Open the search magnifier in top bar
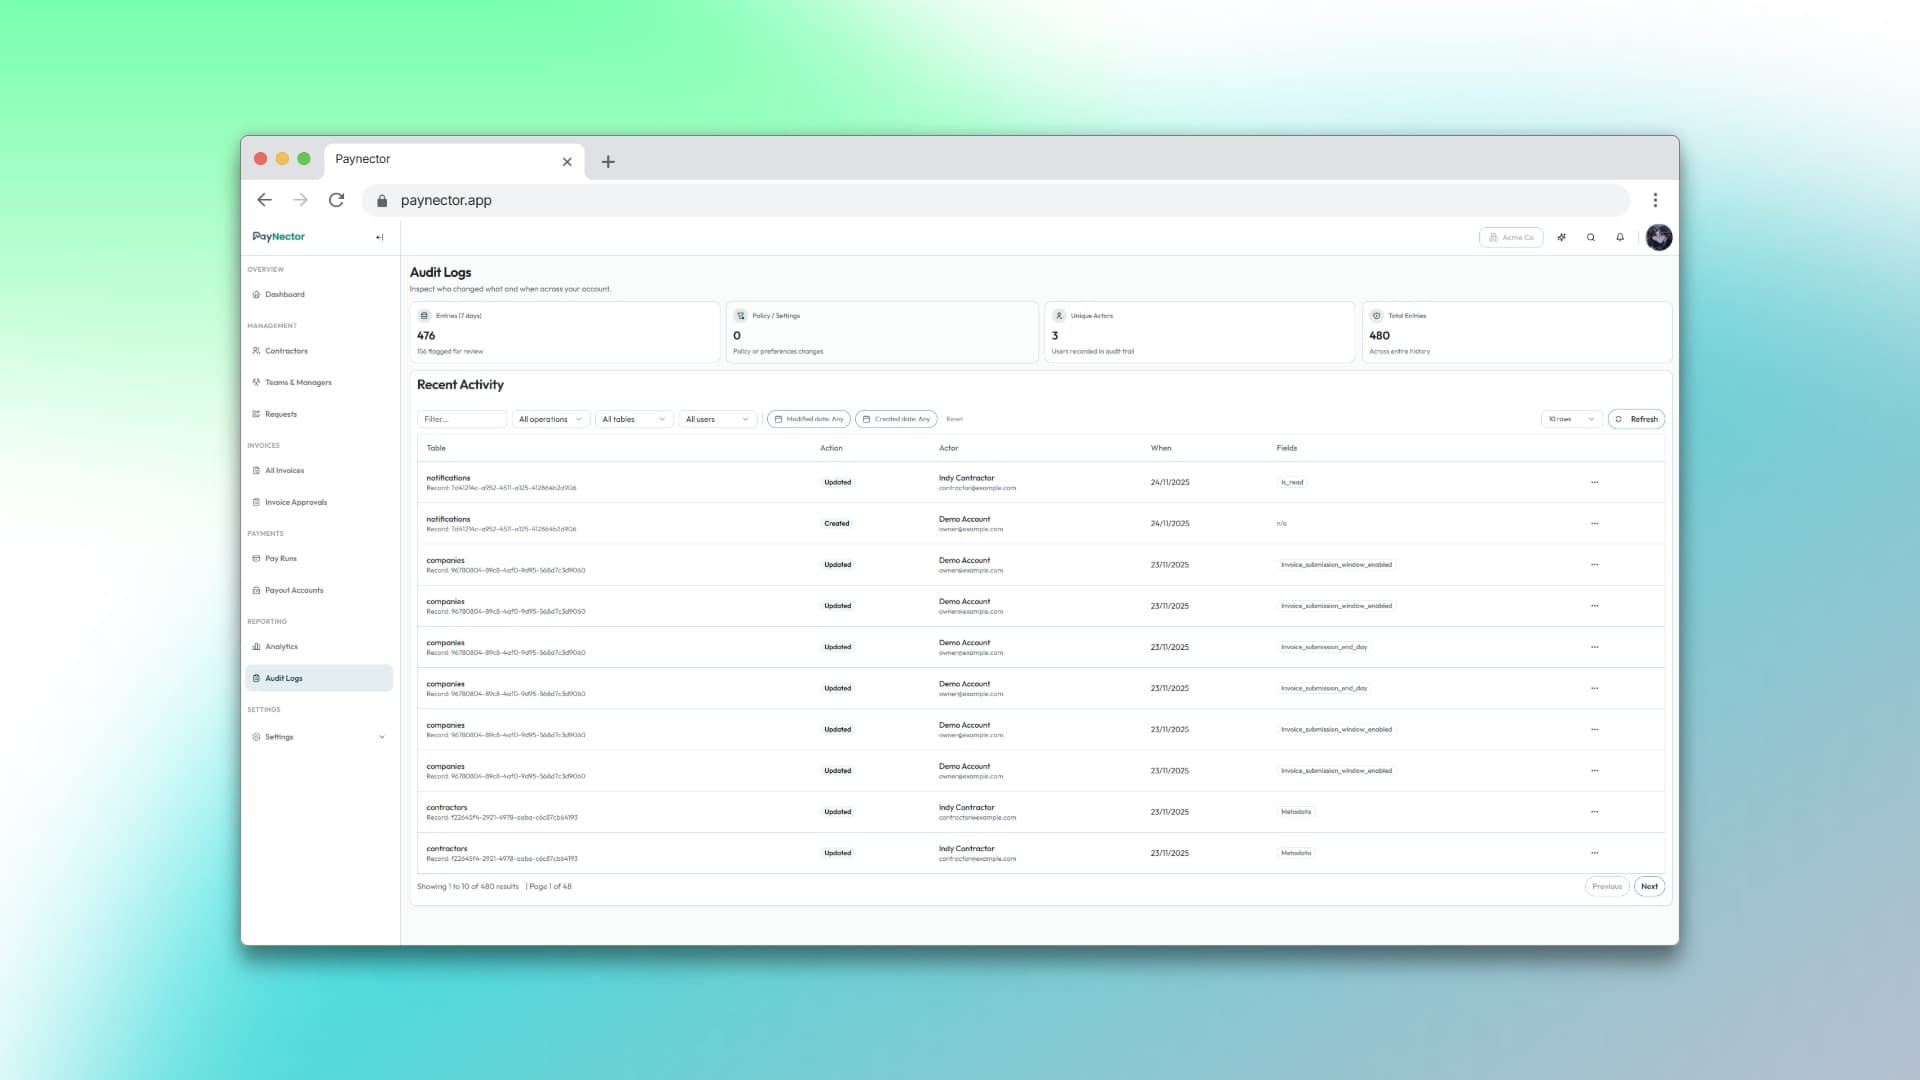The width and height of the screenshot is (1920, 1080). click(1591, 237)
